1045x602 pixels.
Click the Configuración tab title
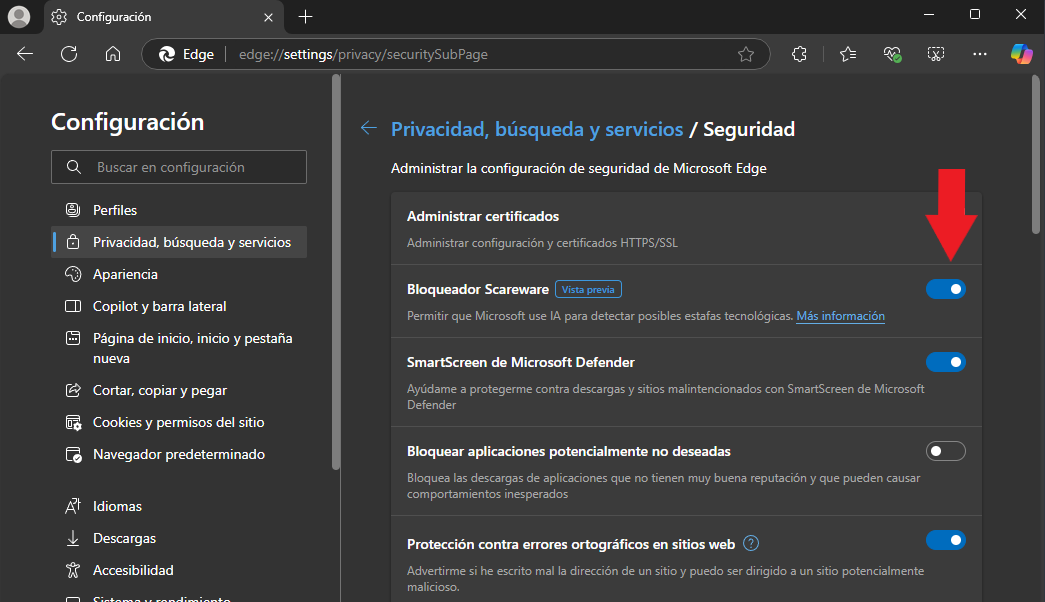114,17
